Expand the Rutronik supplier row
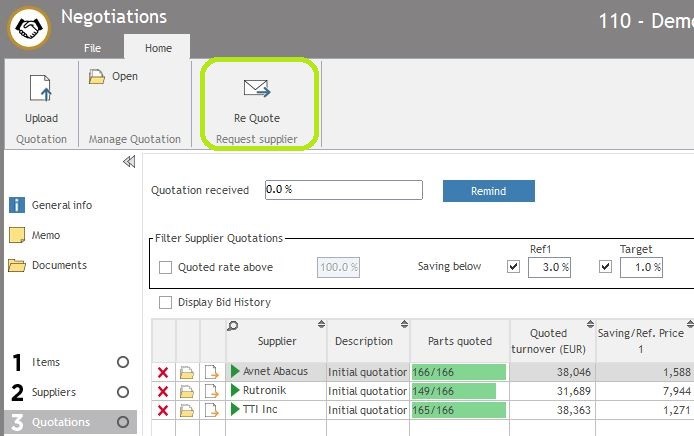Image resolution: width=694 pixels, height=436 pixels. (x=236, y=391)
